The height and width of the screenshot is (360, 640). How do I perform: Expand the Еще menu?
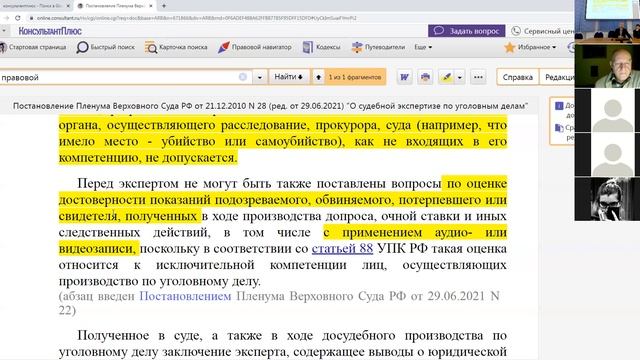point(423,47)
